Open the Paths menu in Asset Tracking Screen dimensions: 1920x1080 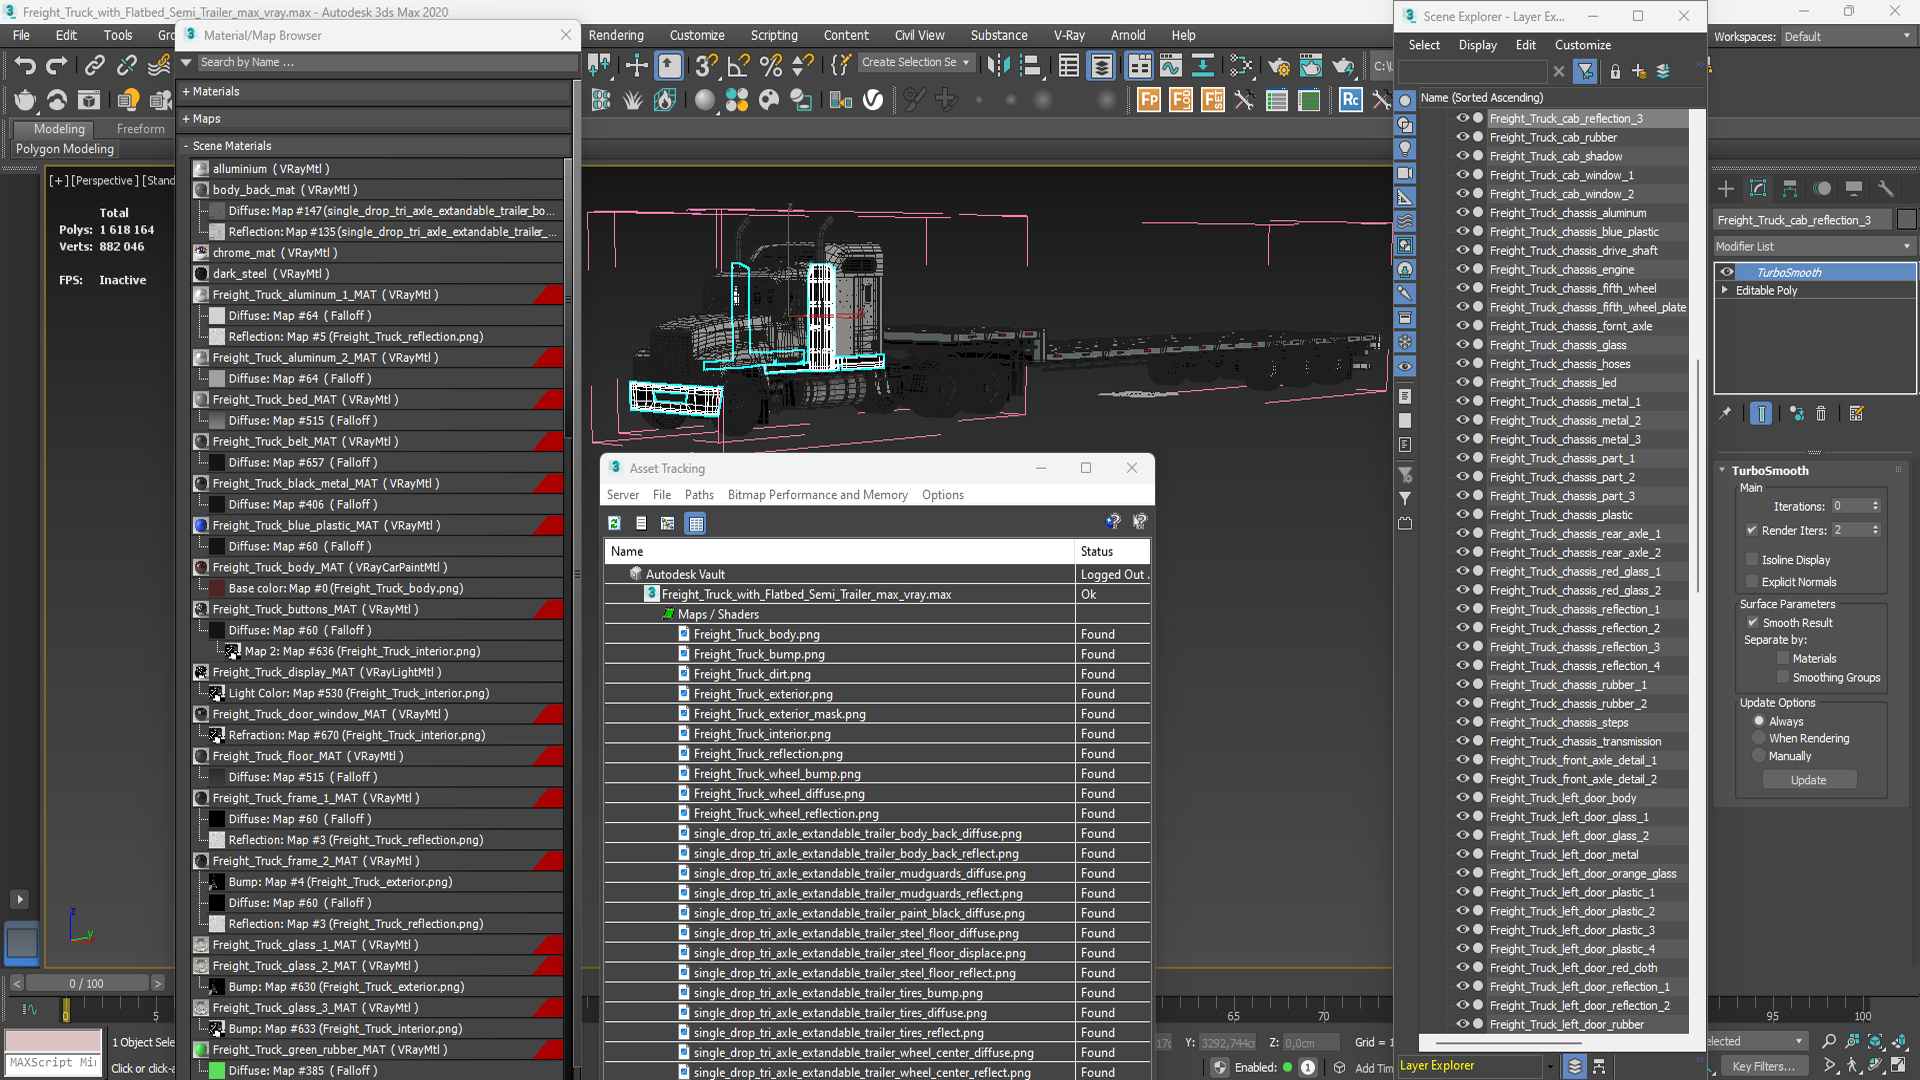click(699, 495)
